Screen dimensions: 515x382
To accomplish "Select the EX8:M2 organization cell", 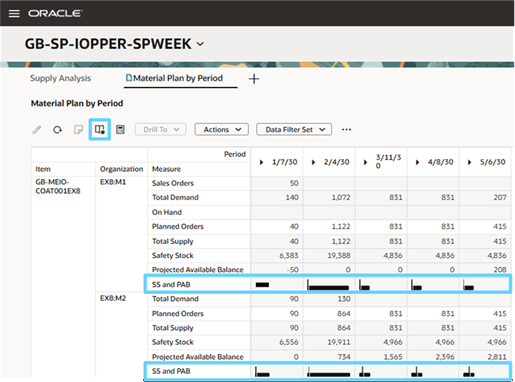I will (x=113, y=298).
